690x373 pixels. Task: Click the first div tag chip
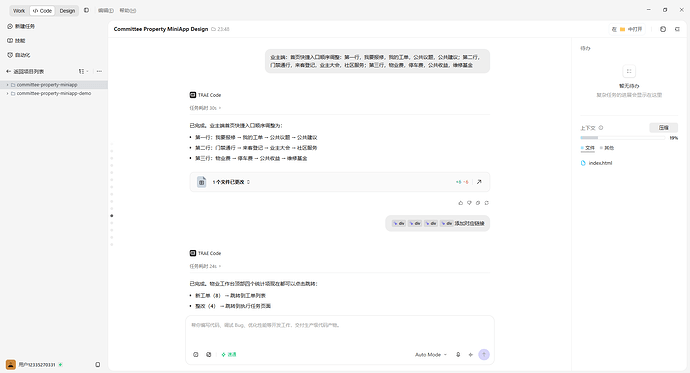click(x=399, y=223)
